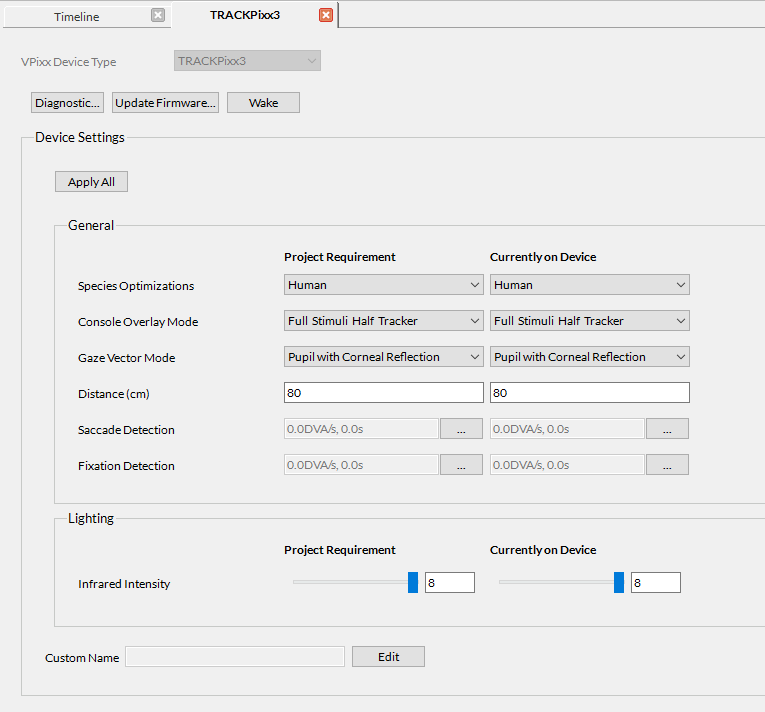Viewport: 765px width, 712px height.
Task: Click the Edit button beside Custom Name
Action: [x=388, y=657]
